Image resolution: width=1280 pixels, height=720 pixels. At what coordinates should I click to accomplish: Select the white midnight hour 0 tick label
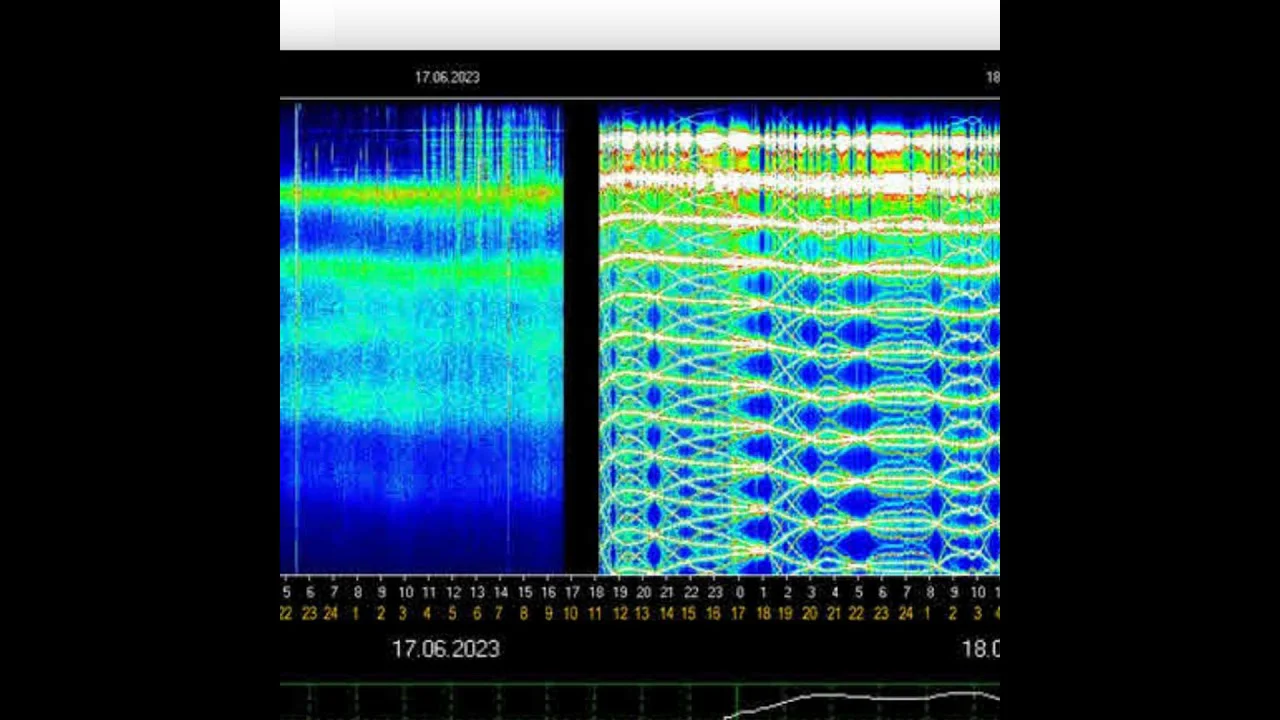click(739, 593)
